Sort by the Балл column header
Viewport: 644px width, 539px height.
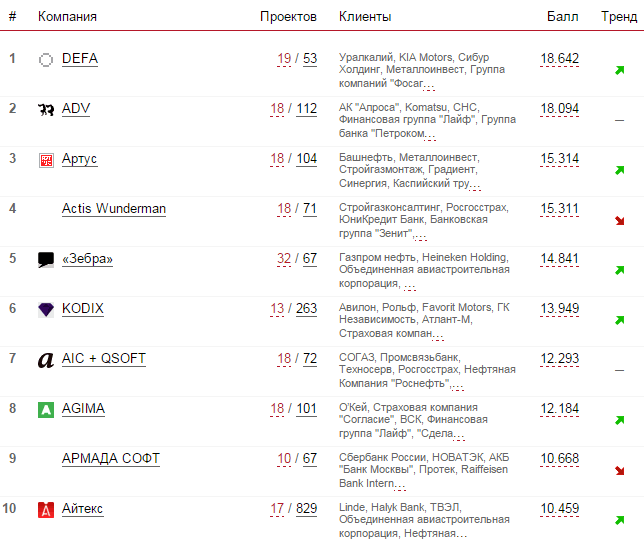[x=563, y=17]
